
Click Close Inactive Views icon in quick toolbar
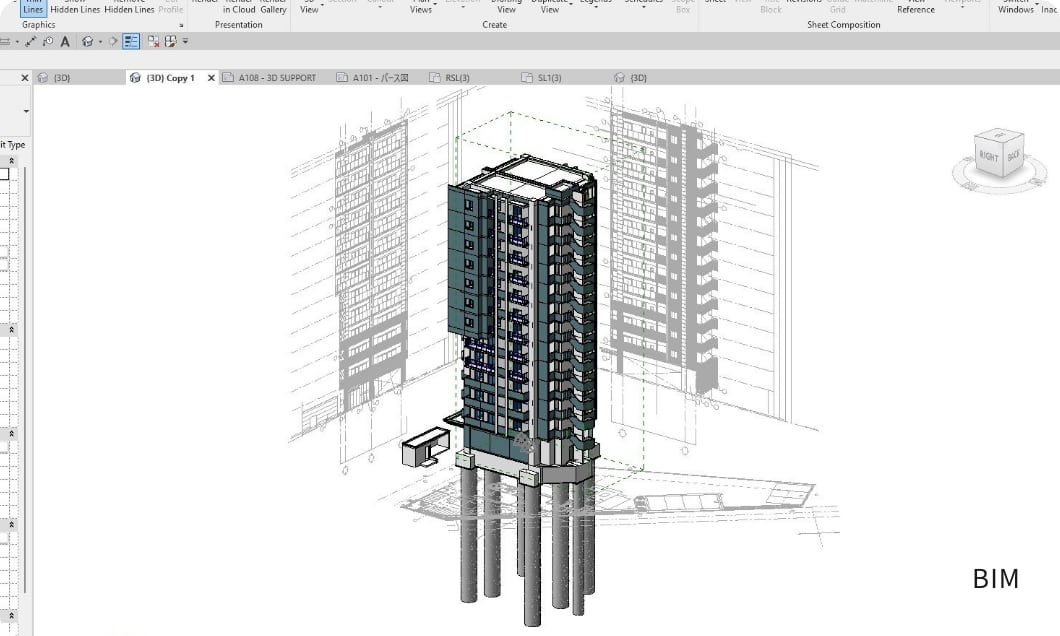153,42
